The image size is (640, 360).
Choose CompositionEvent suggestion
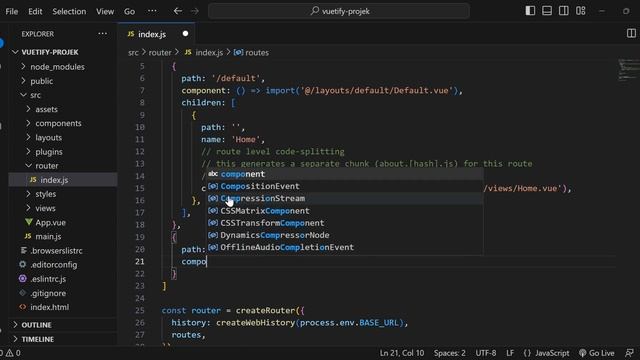[344, 186]
